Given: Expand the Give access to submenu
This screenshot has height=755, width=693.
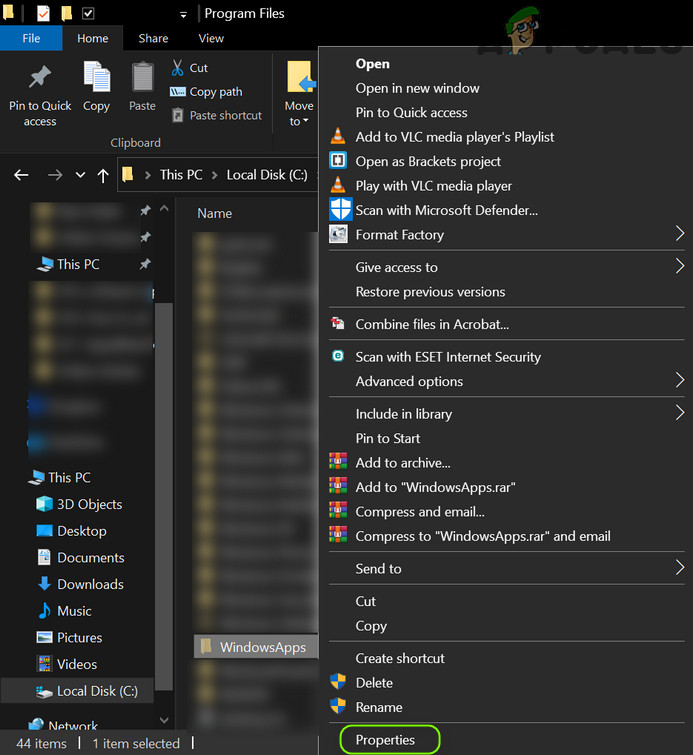Looking at the screenshot, I should point(679,267).
